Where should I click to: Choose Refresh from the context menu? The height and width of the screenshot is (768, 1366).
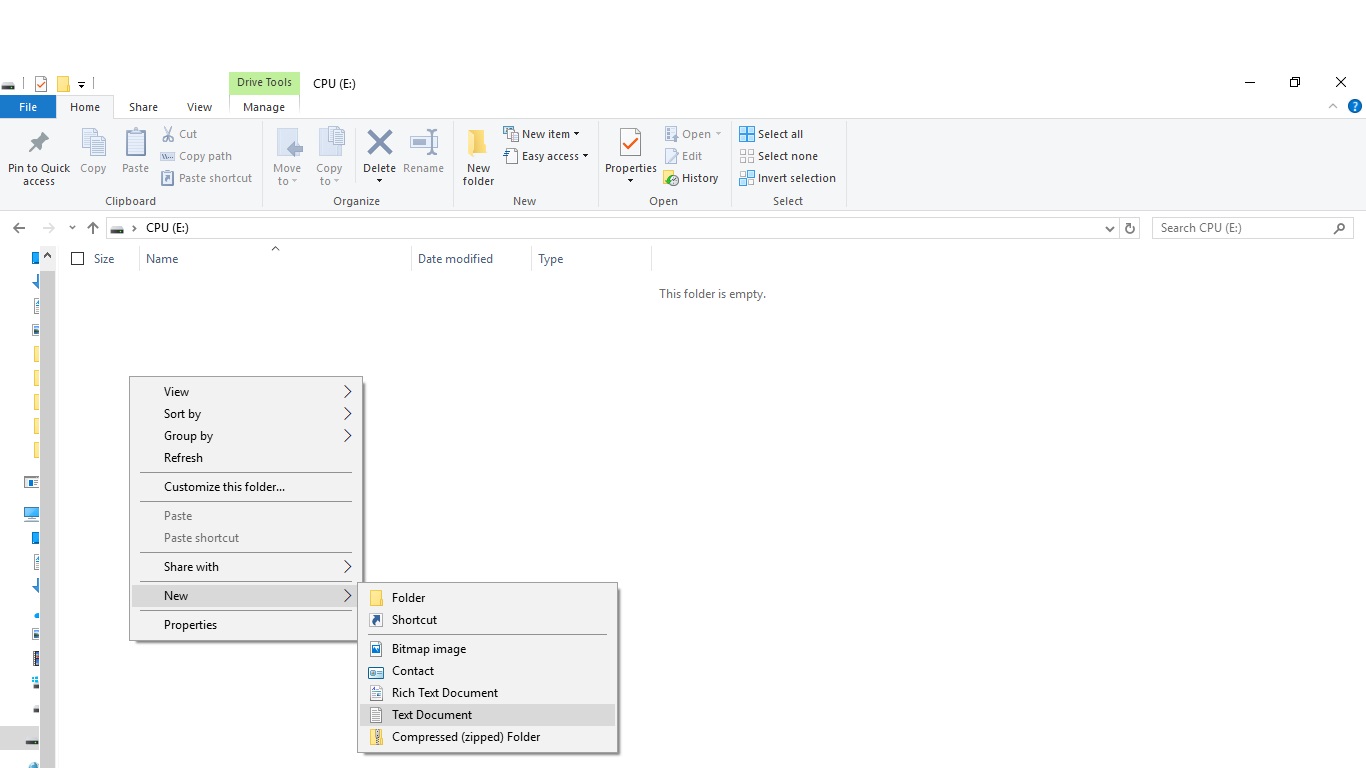click(x=246, y=458)
